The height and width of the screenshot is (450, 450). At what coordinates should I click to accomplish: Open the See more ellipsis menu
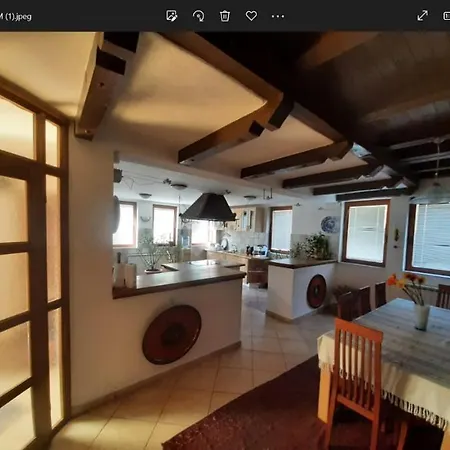click(x=278, y=16)
